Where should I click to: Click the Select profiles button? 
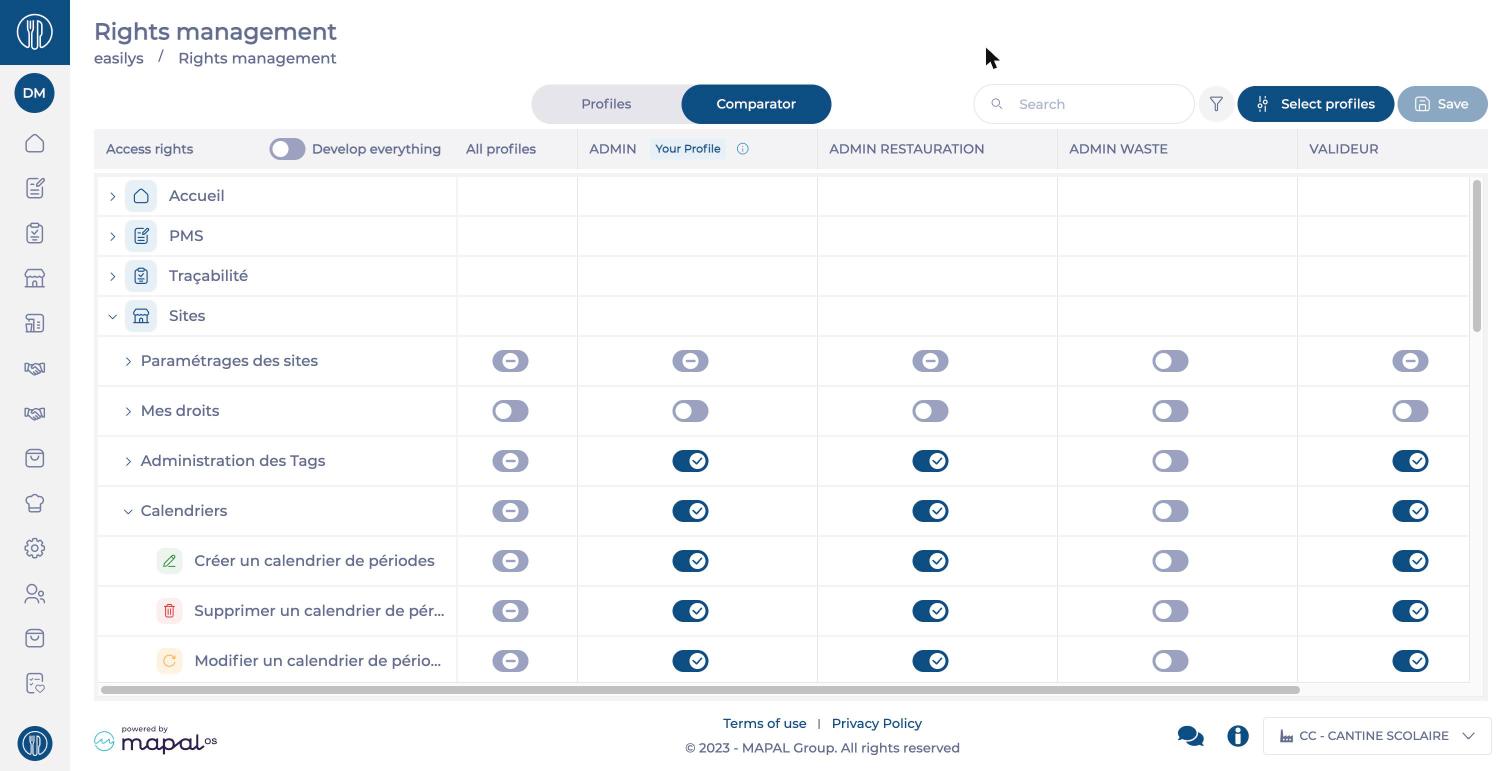pyautogui.click(x=1315, y=104)
